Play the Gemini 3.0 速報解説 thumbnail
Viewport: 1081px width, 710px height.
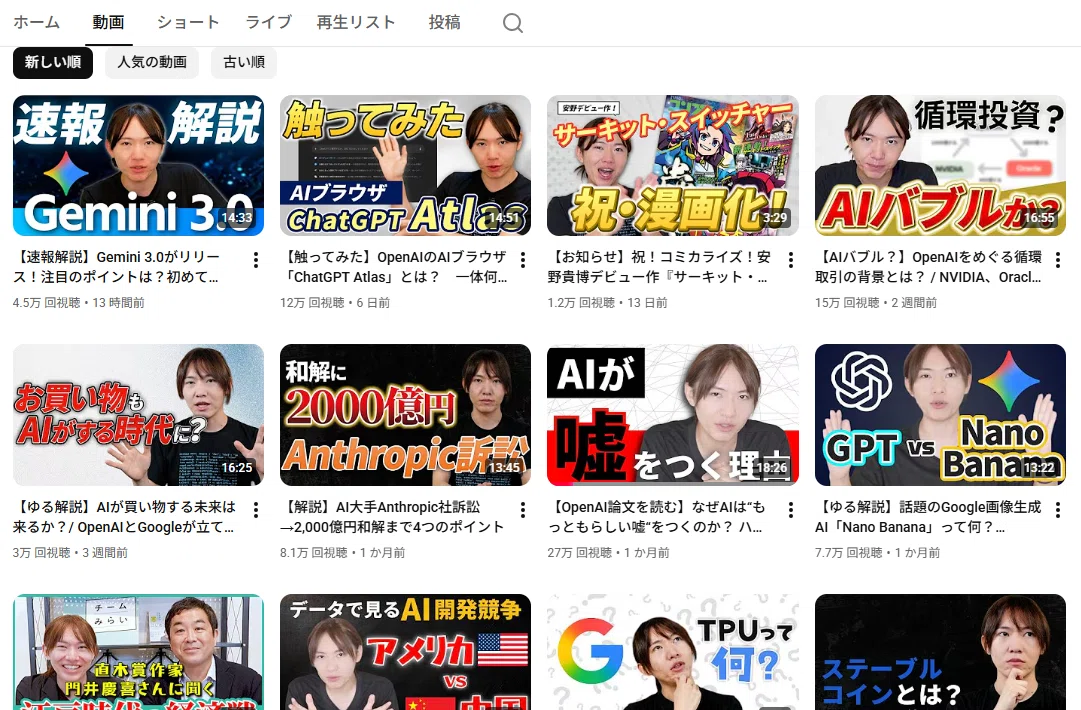coord(139,165)
